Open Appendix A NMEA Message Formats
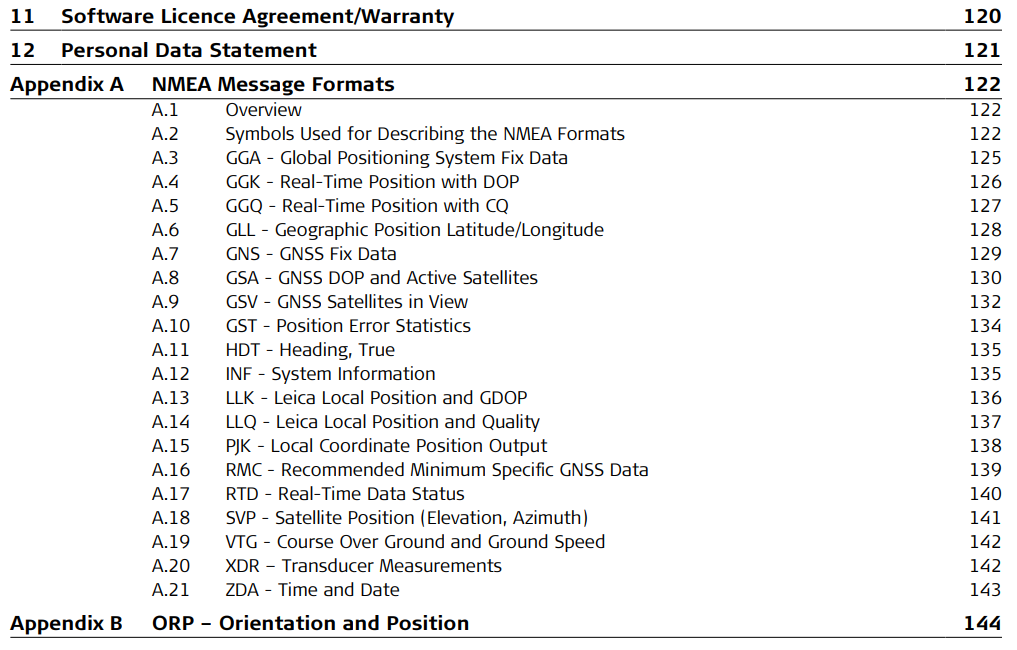Viewport: 1017px width, 650px height. 273,84
